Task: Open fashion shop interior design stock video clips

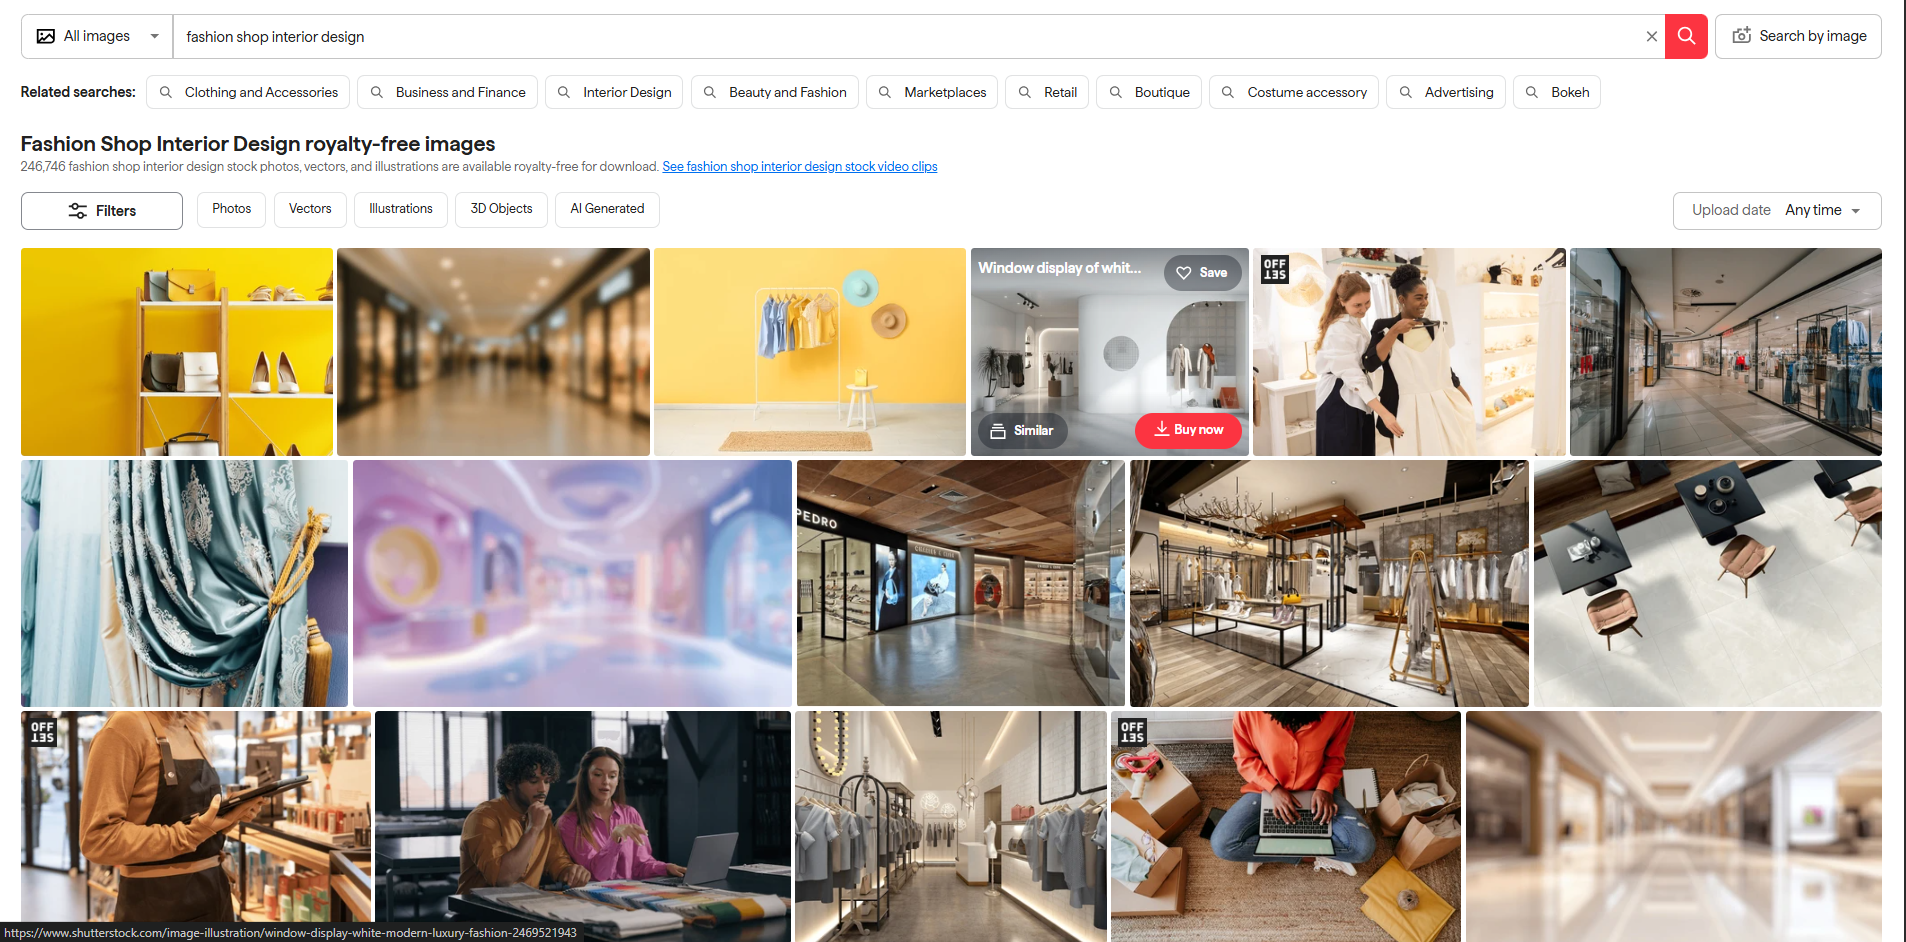Action: point(799,166)
